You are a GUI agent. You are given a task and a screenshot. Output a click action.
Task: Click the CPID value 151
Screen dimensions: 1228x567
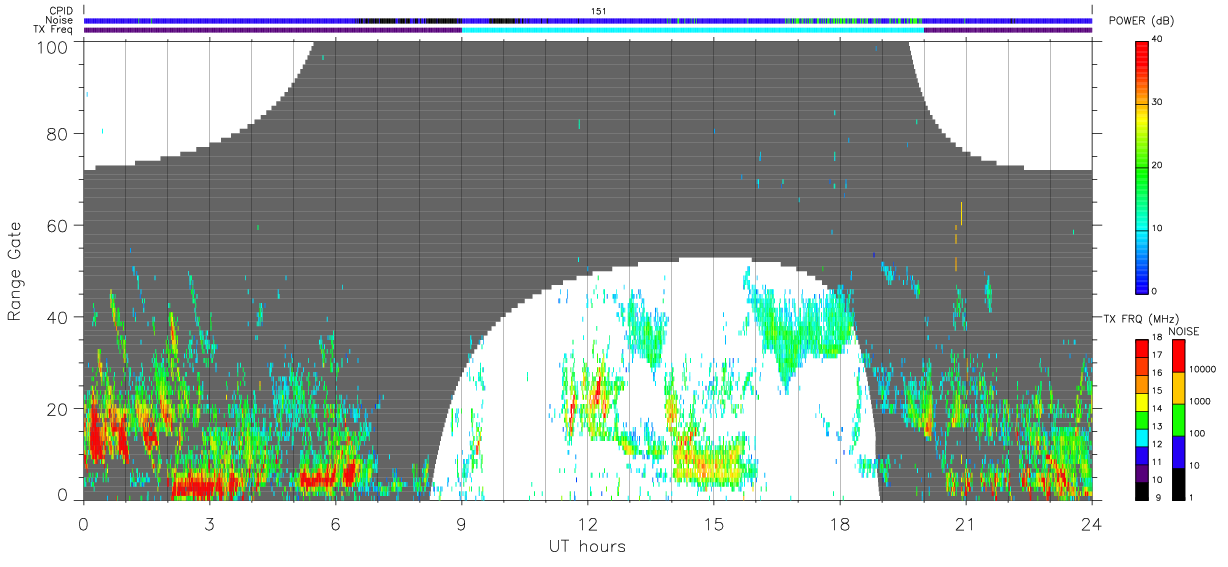(x=599, y=11)
